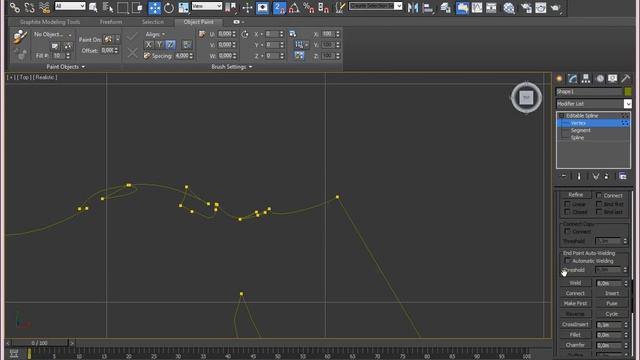Click the Unlink Selection tool

[29, 7]
